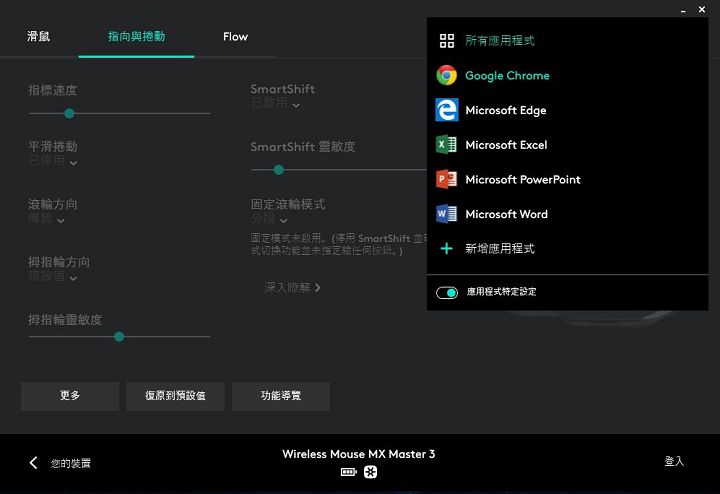
Task: Click the plus icon to add application
Action: coord(446,249)
